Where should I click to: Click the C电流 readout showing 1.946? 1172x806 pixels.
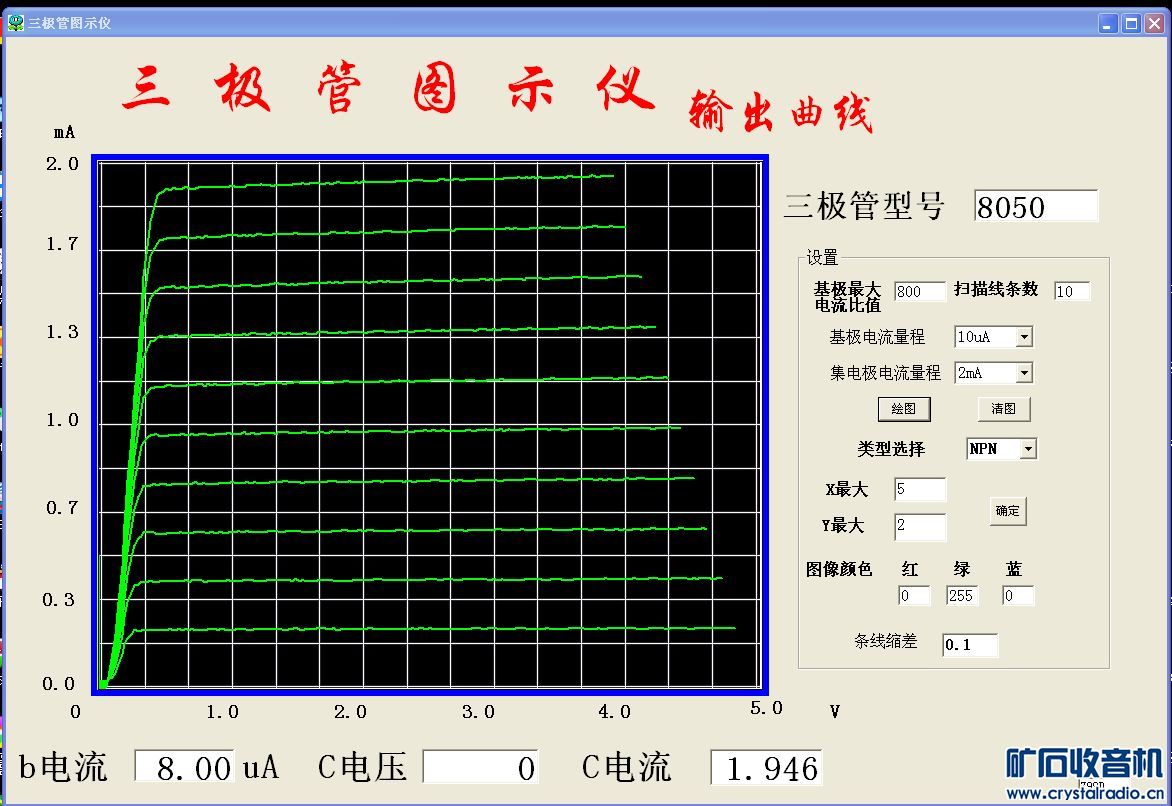pos(766,768)
